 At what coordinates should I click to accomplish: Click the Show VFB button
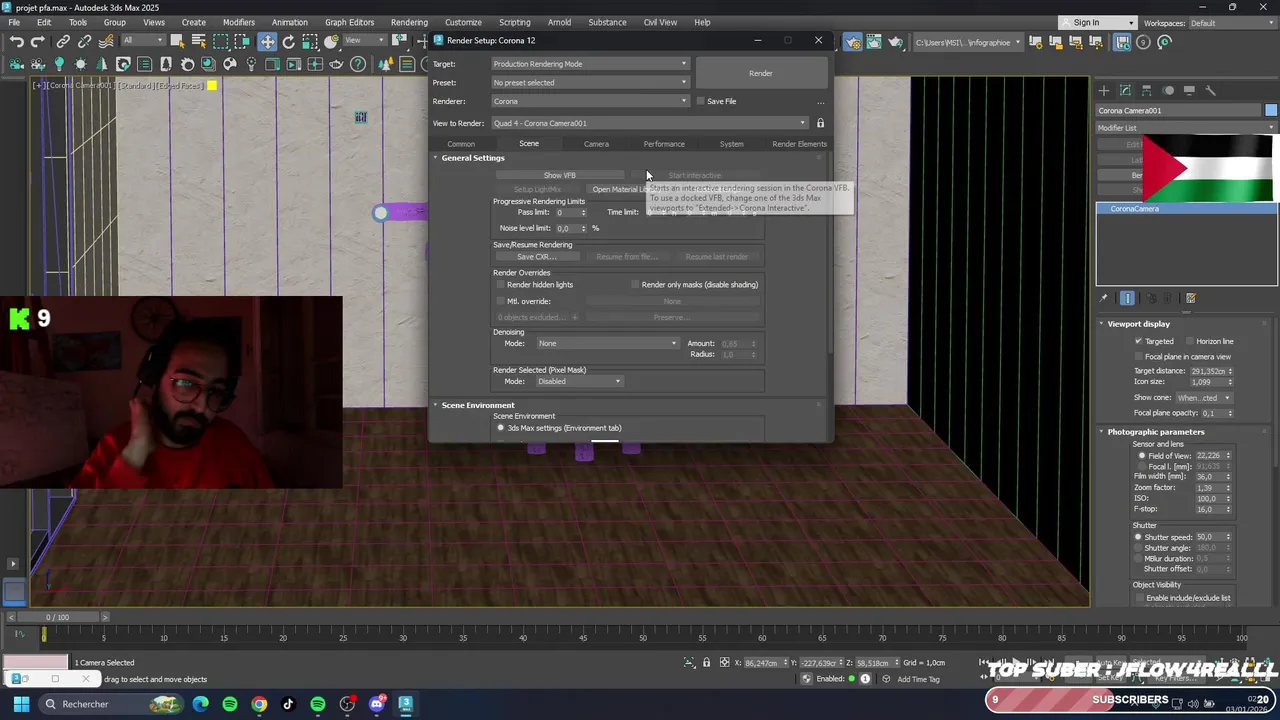560,175
